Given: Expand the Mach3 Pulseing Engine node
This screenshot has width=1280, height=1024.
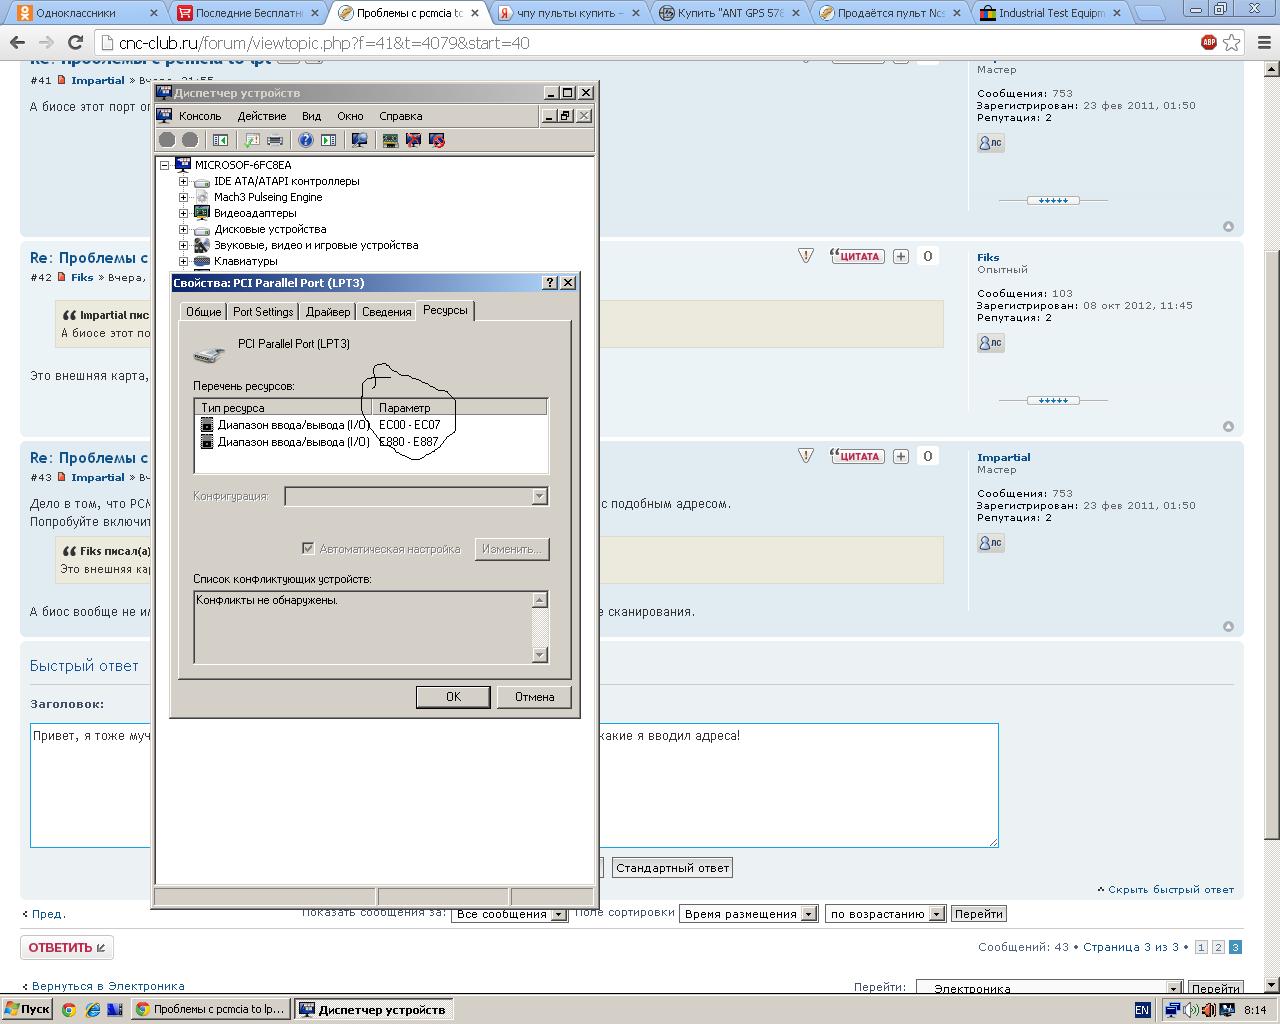Looking at the screenshot, I should (x=183, y=197).
